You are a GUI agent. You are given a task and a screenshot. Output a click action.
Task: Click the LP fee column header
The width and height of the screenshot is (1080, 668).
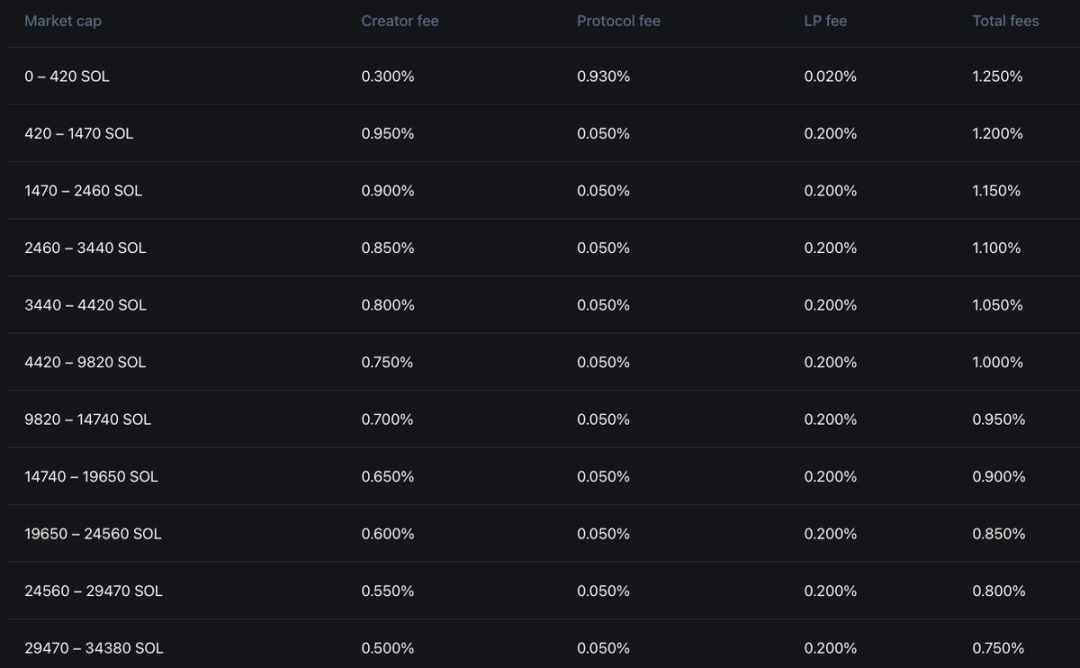[x=825, y=21]
